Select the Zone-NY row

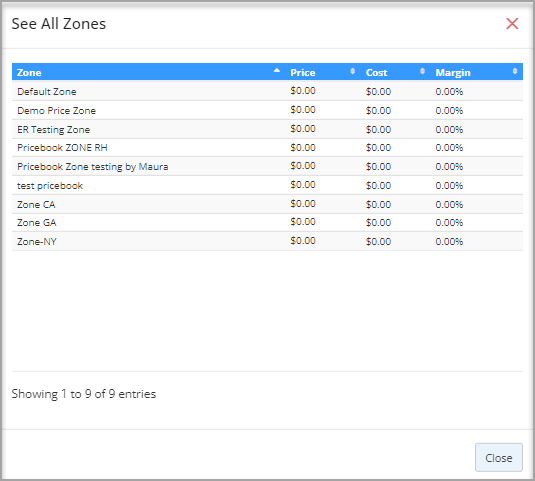pyautogui.click(x=267, y=242)
